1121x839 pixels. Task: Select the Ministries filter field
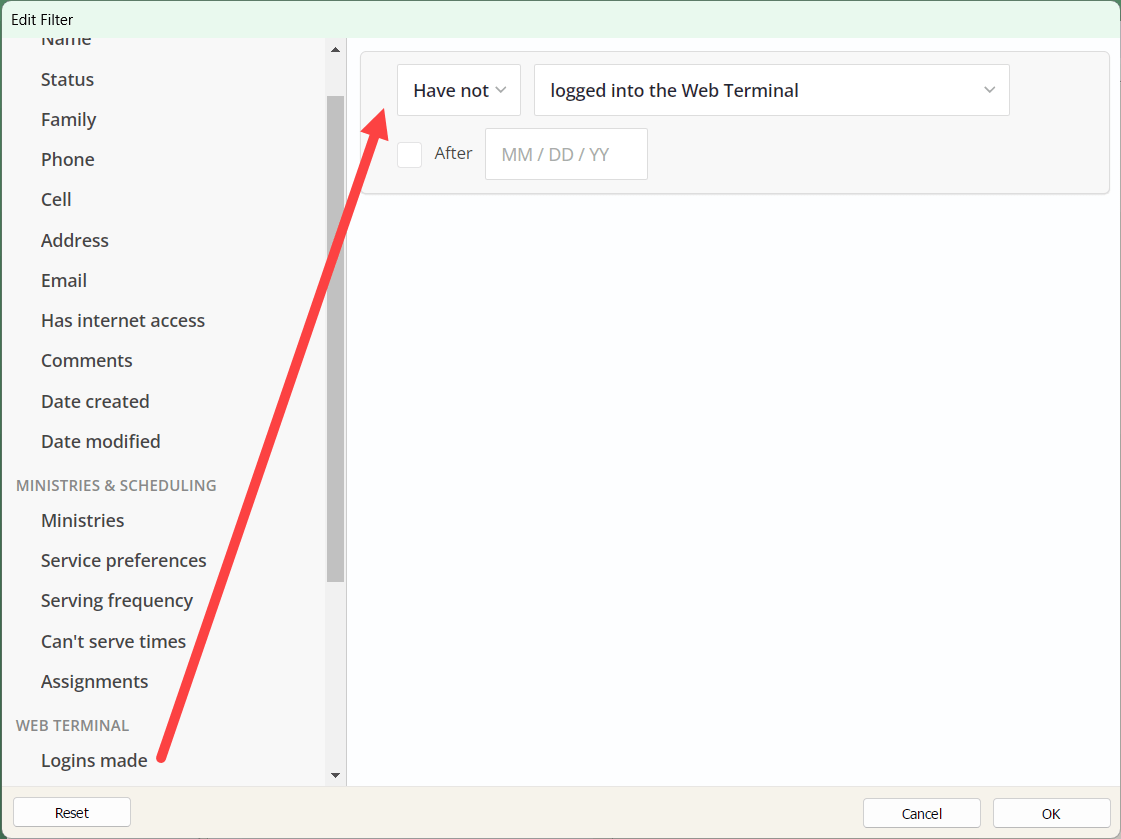click(82, 520)
